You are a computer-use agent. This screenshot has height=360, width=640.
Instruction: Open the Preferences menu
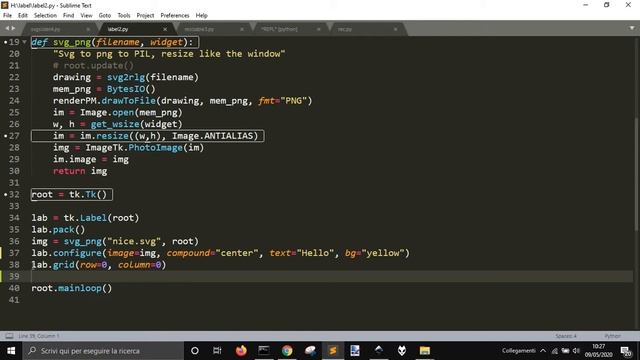point(175,16)
